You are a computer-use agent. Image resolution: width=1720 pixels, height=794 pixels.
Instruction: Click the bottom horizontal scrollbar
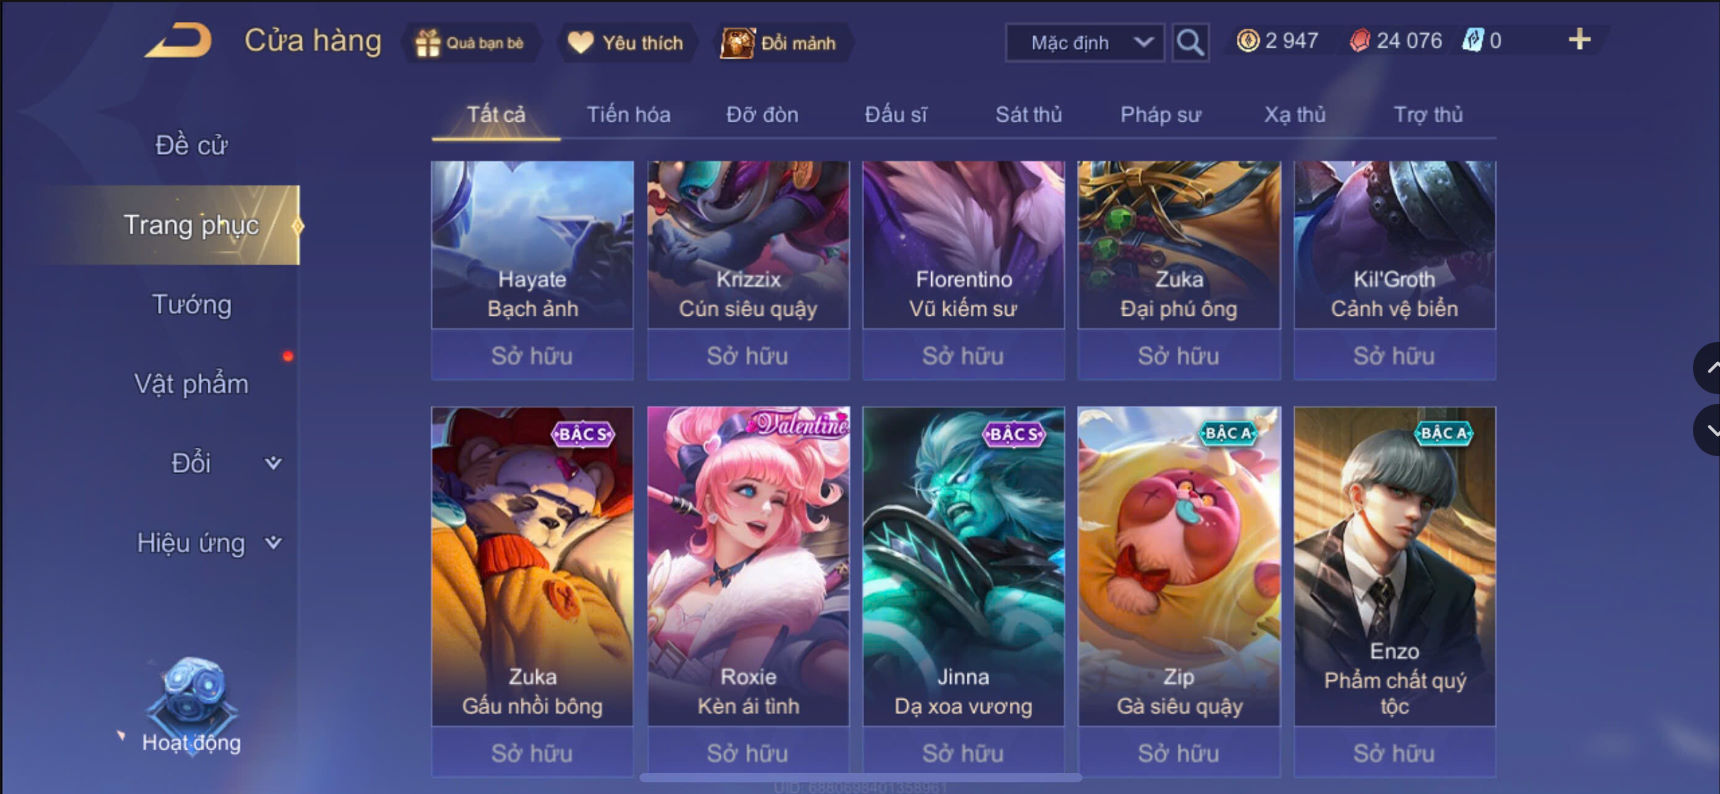[x=860, y=777]
